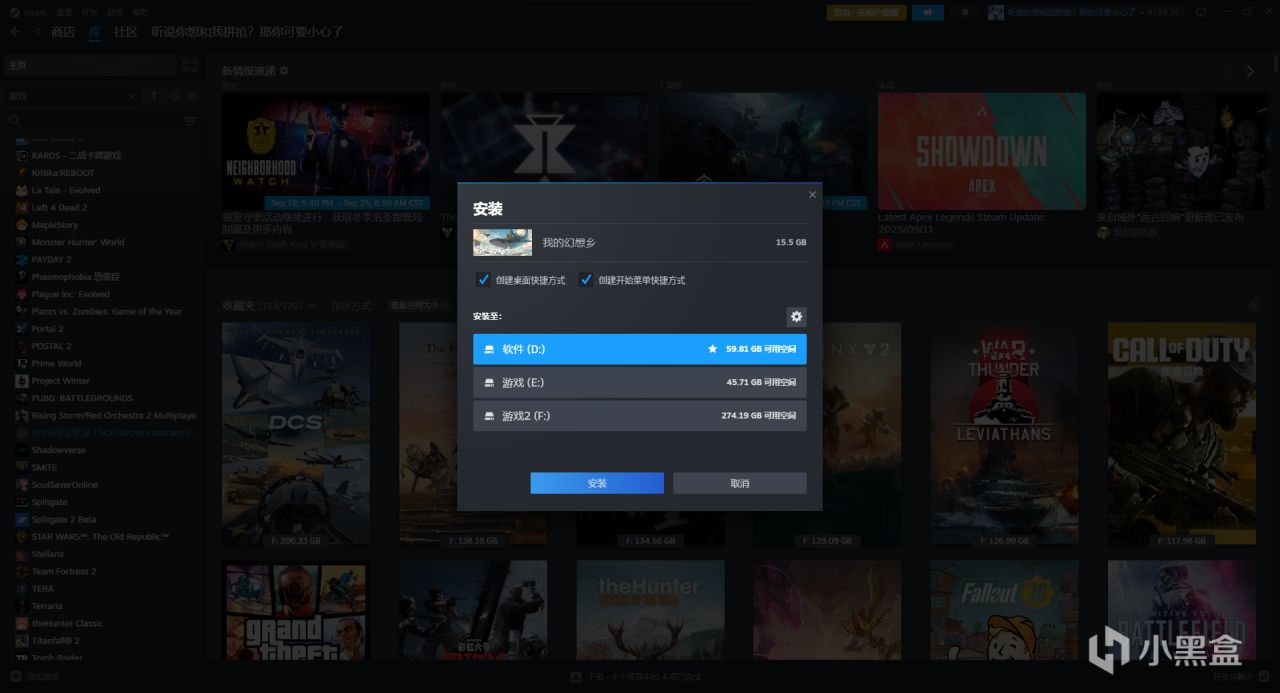This screenshot has height=693, width=1280.
Task: Open advanced filter icon beside search
Action: [x=190, y=121]
